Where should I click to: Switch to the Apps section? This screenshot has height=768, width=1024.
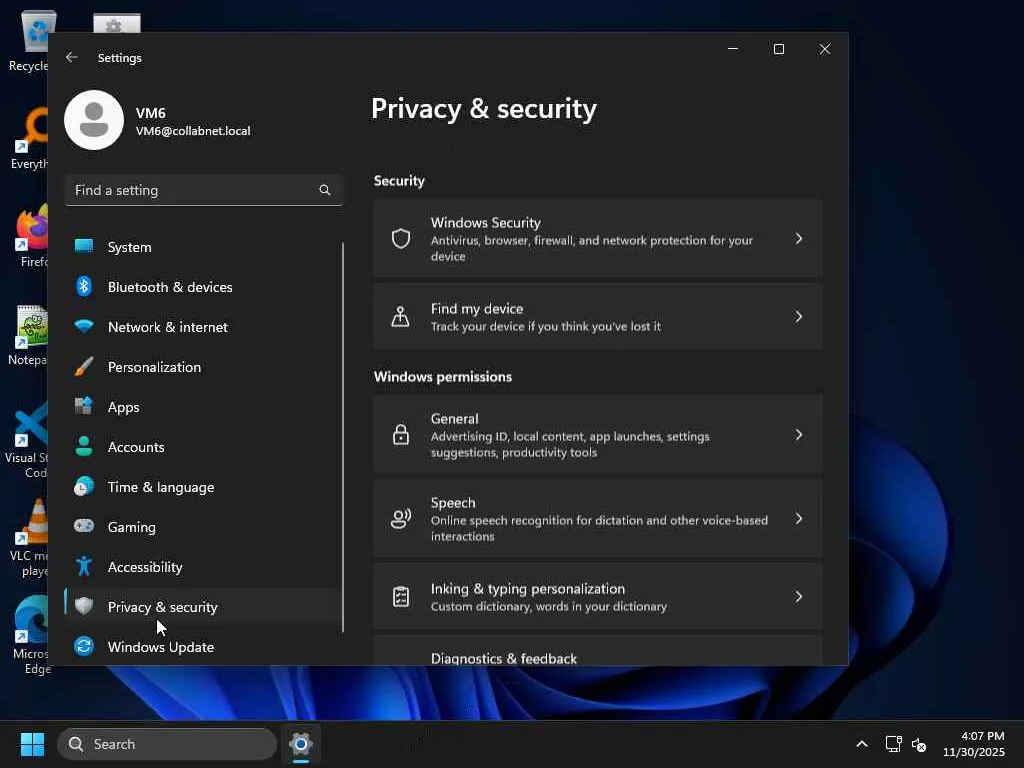tap(202, 407)
